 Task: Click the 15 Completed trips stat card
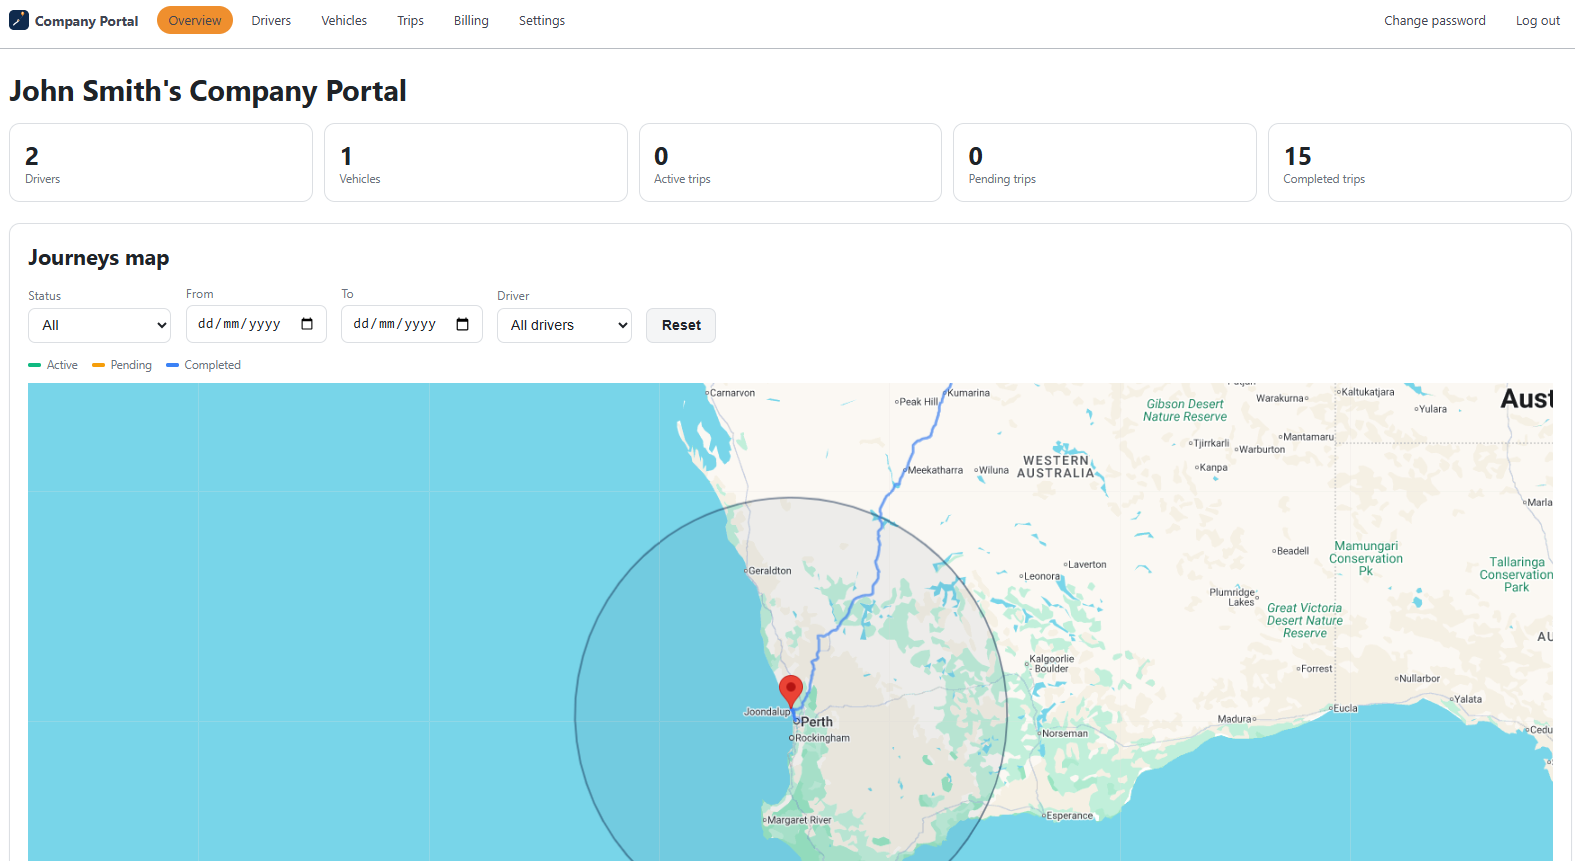pos(1420,162)
